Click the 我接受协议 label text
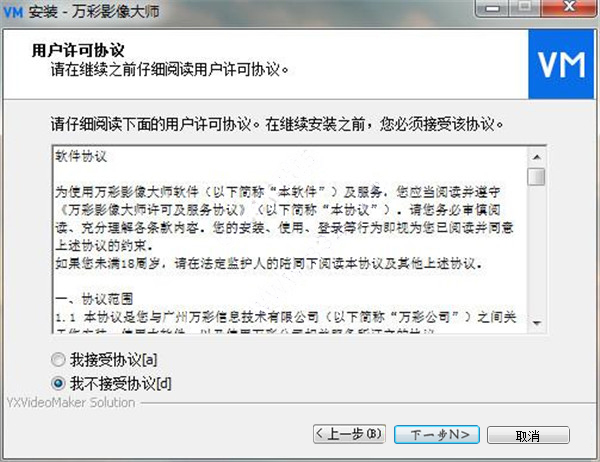This screenshot has height=462, width=600. point(114,359)
